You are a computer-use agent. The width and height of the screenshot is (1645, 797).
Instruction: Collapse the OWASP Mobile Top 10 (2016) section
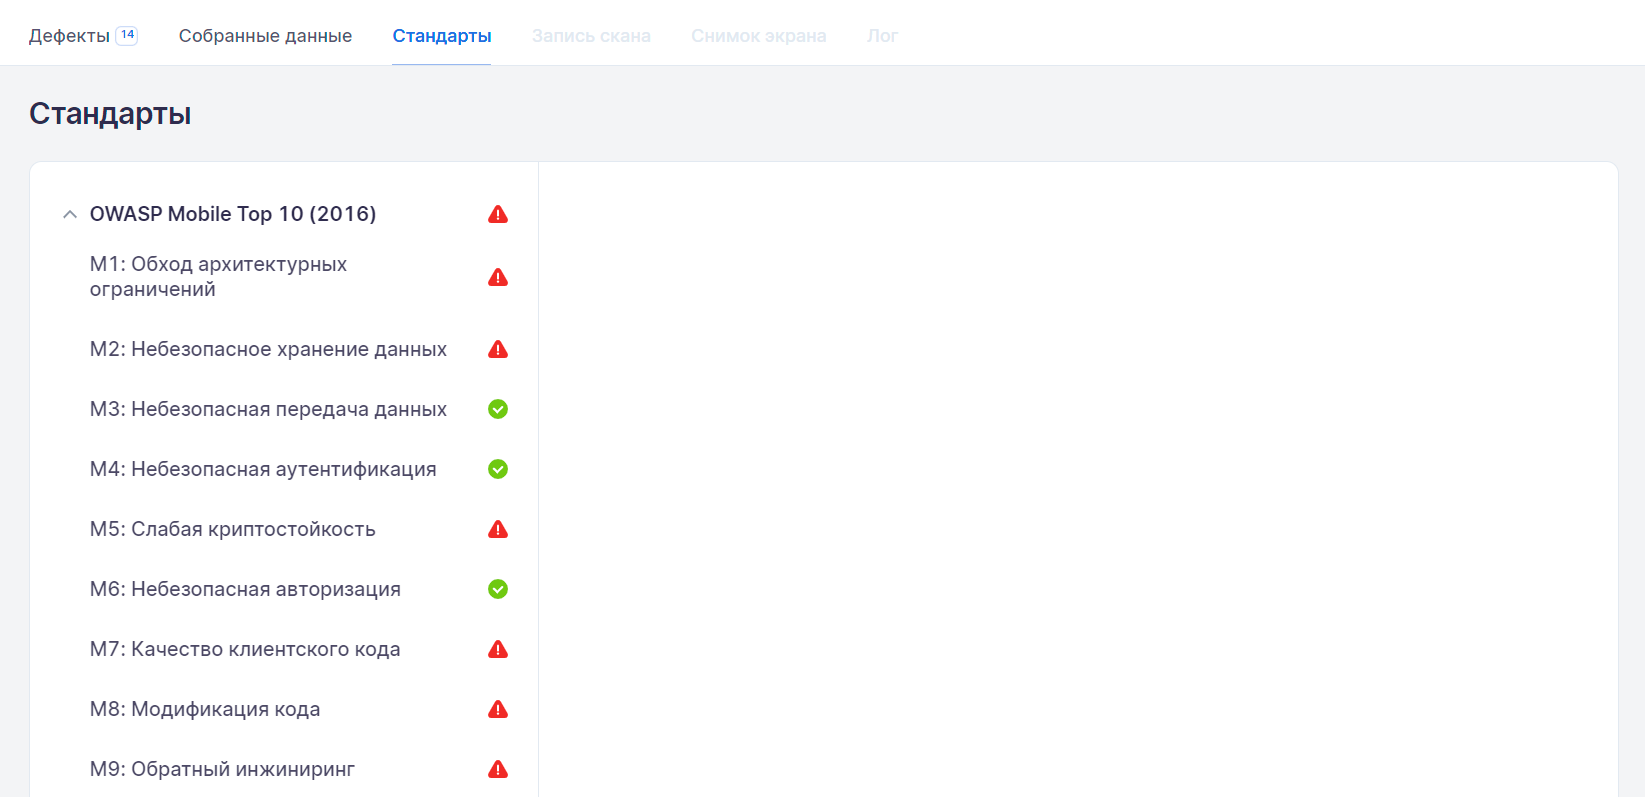[70, 214]
